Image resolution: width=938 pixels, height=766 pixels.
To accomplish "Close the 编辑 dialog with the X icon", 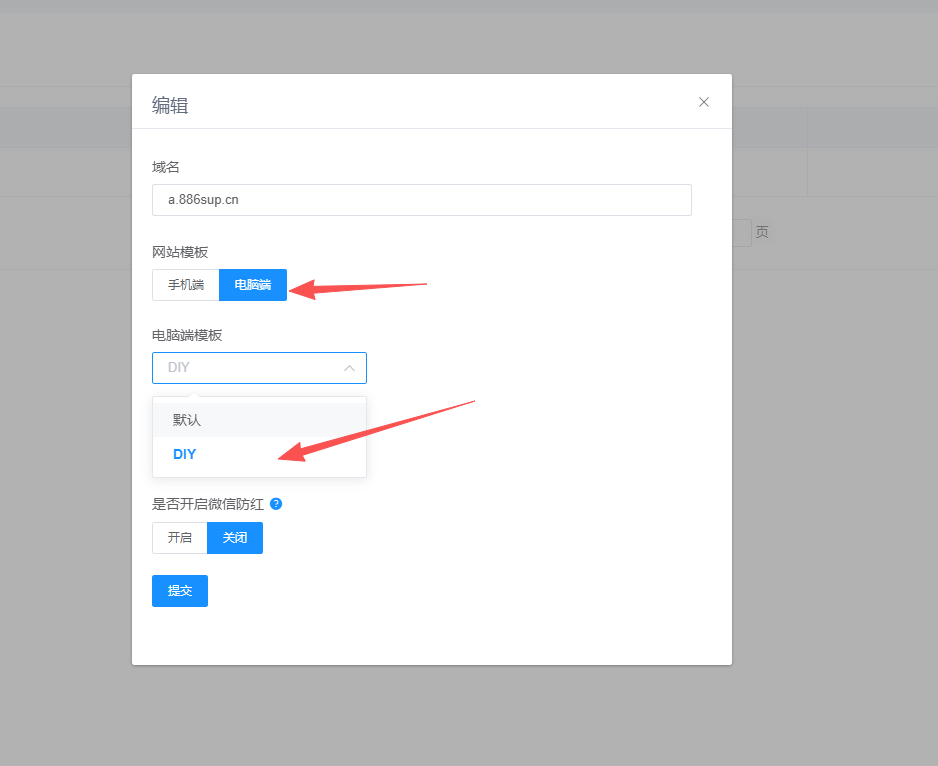I will click(704, 102).
